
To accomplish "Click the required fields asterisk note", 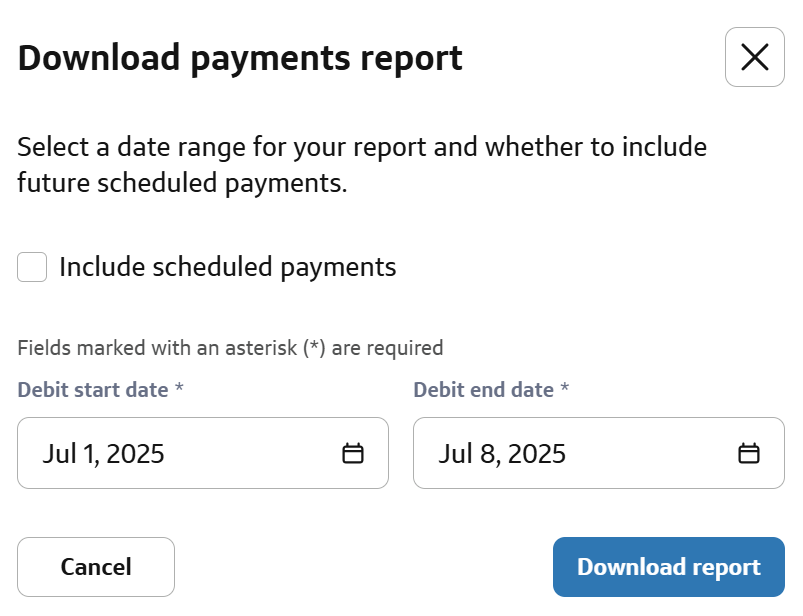I will coord(230,348).
